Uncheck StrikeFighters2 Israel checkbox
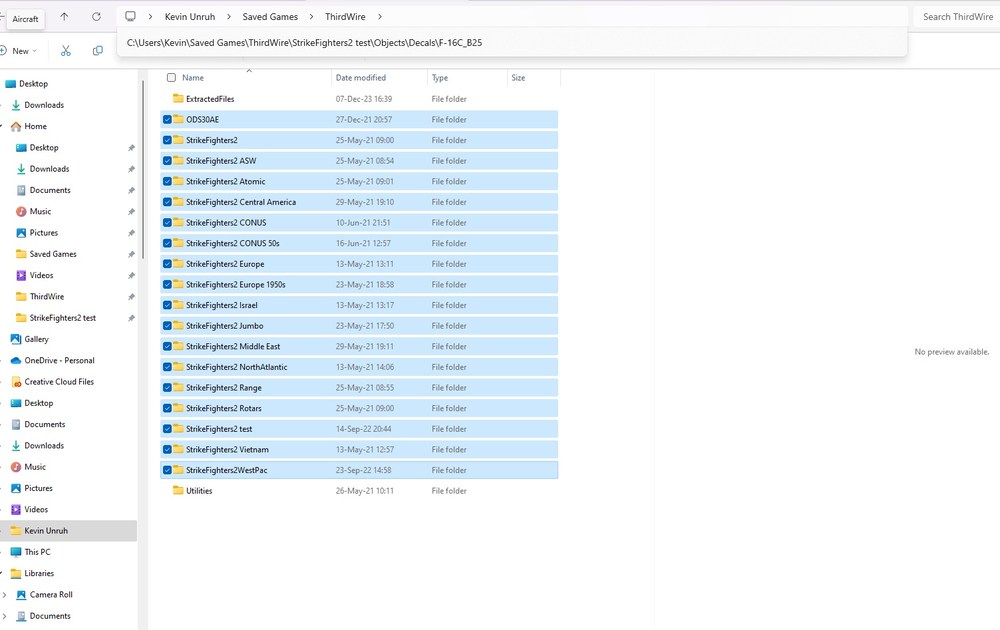Image resolution: width=1000 pixels, height=630 pixels. tap(167, 305)
